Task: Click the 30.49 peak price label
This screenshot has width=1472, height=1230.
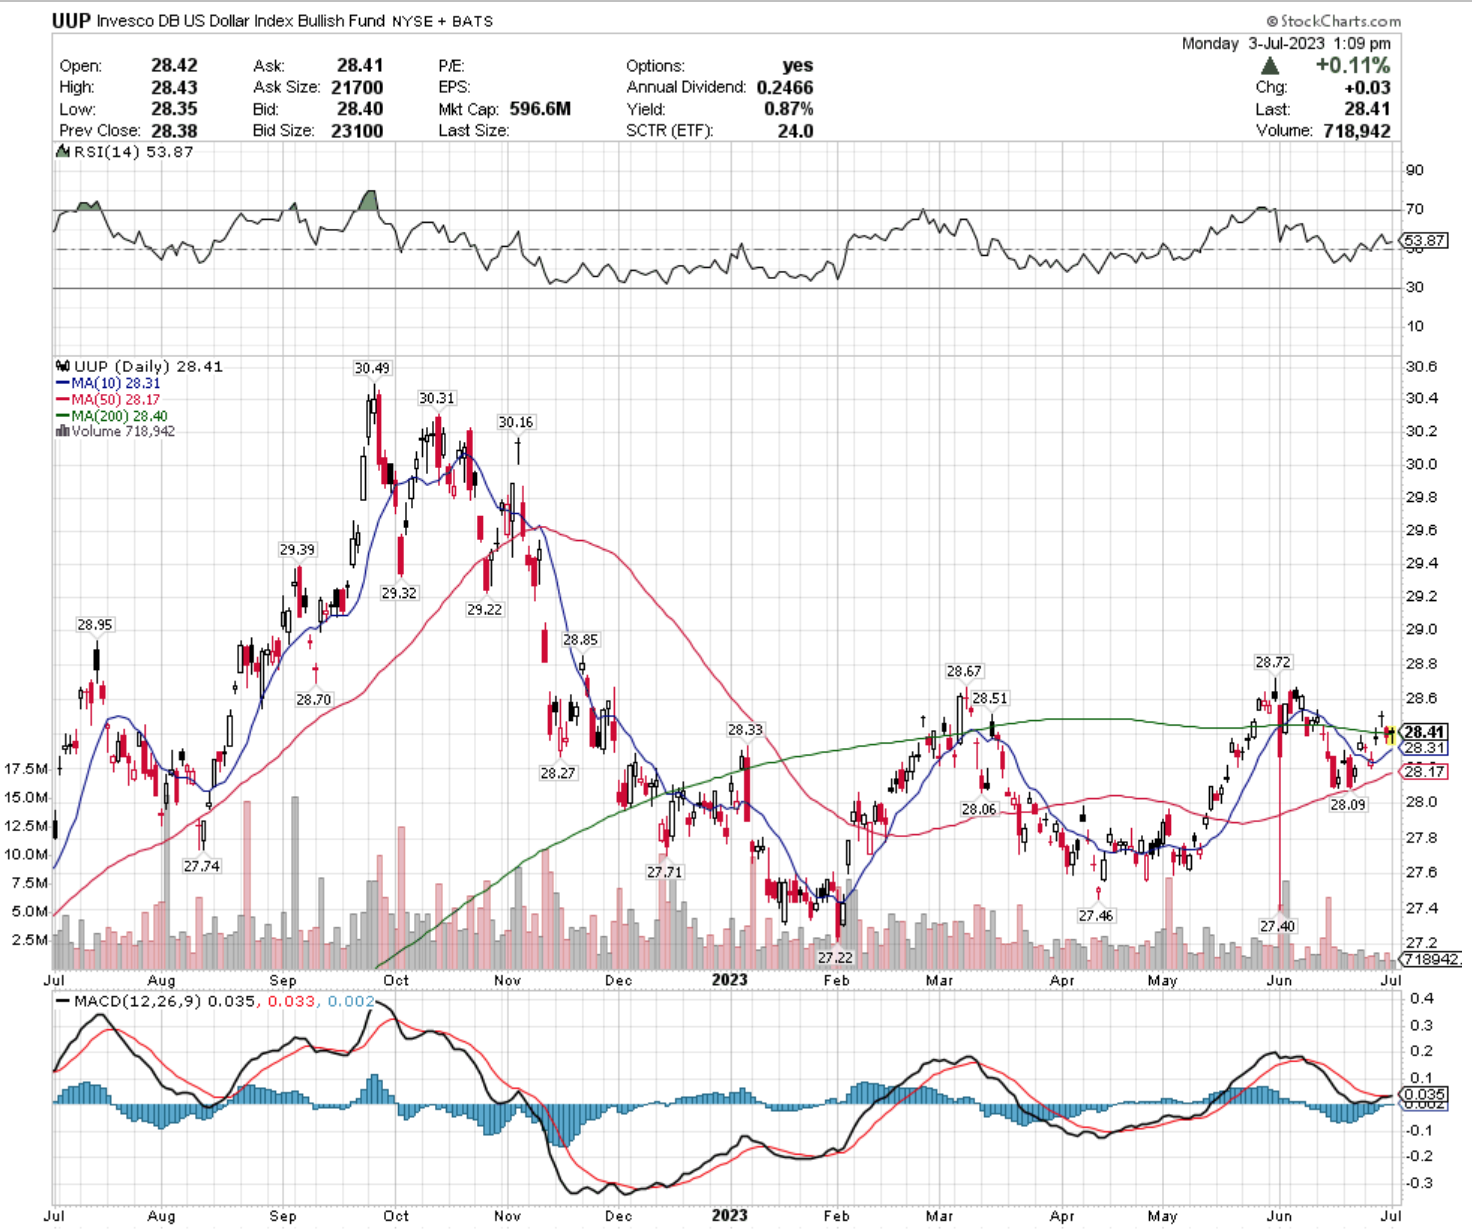Action: point(372,368)
